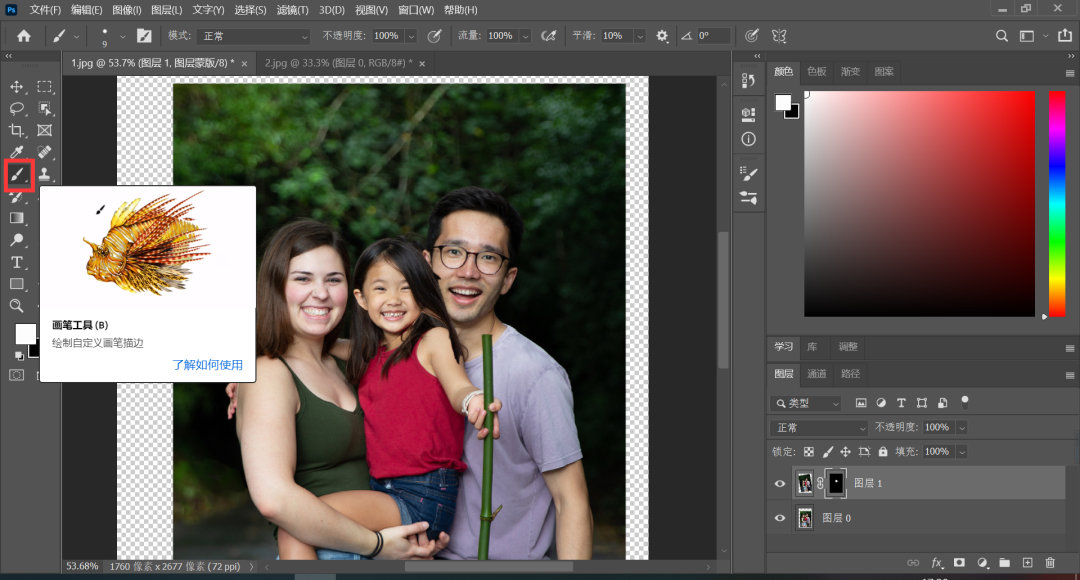Toggle pressure for opacity
The image size is (1080, 580).
435,36
